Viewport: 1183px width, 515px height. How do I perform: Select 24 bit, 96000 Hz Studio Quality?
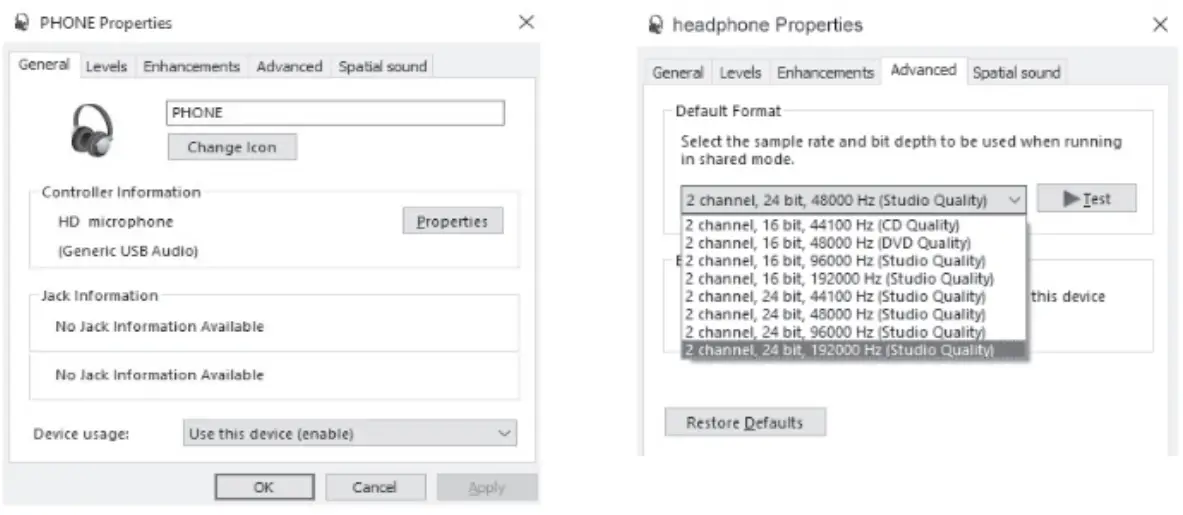835,332
